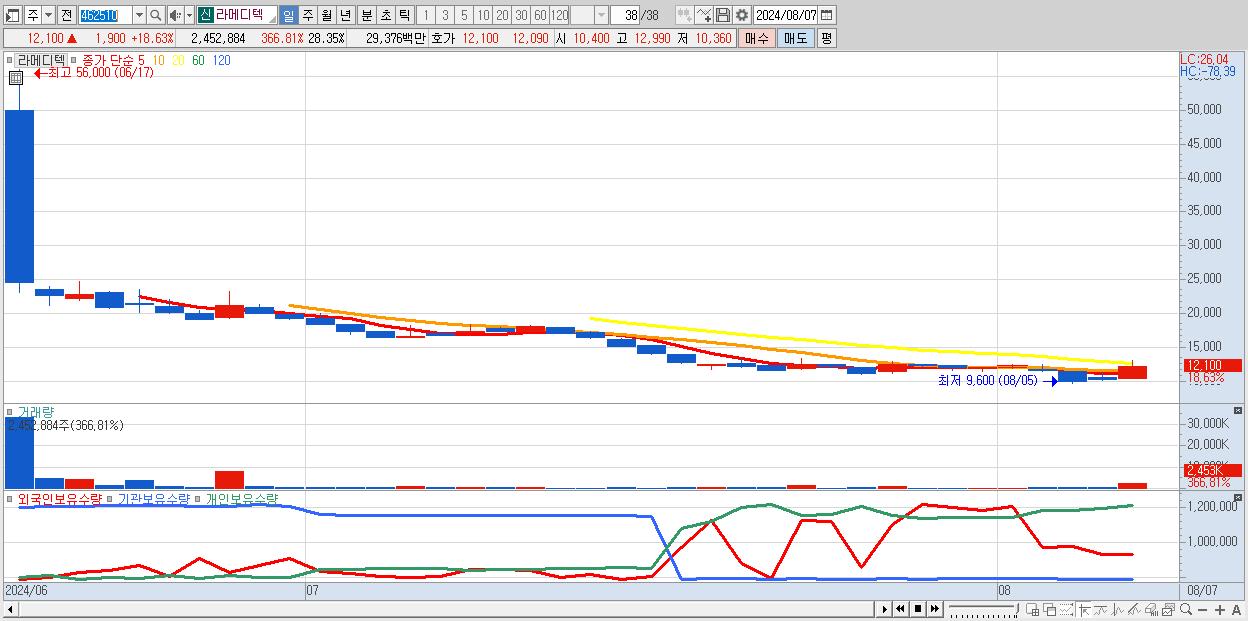Toggle the small square before 라메디텍
The image size is (1248, 621).
click(x=10, y=60)
